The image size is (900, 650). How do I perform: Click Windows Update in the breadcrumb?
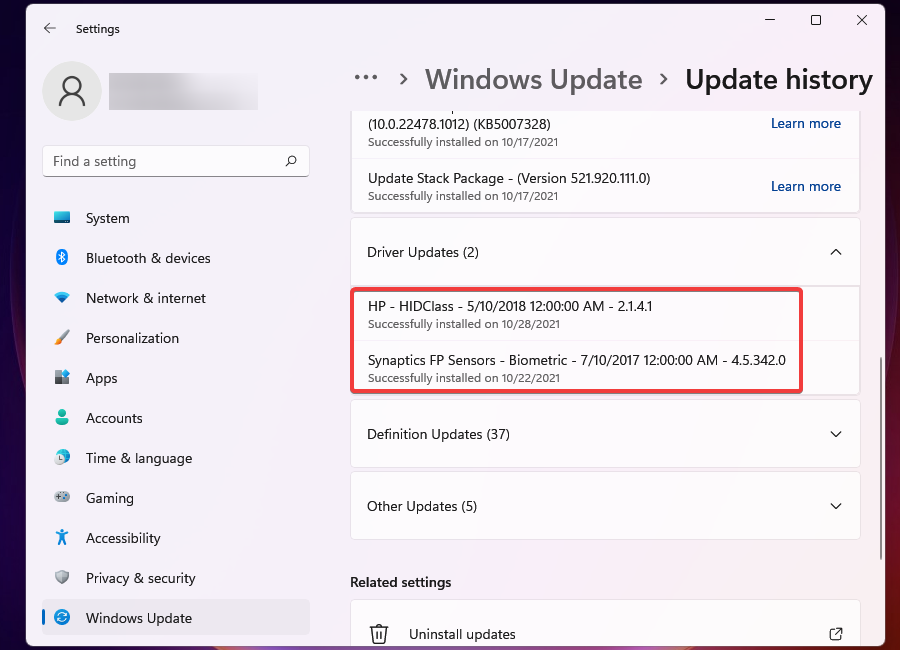pos(533,79)
